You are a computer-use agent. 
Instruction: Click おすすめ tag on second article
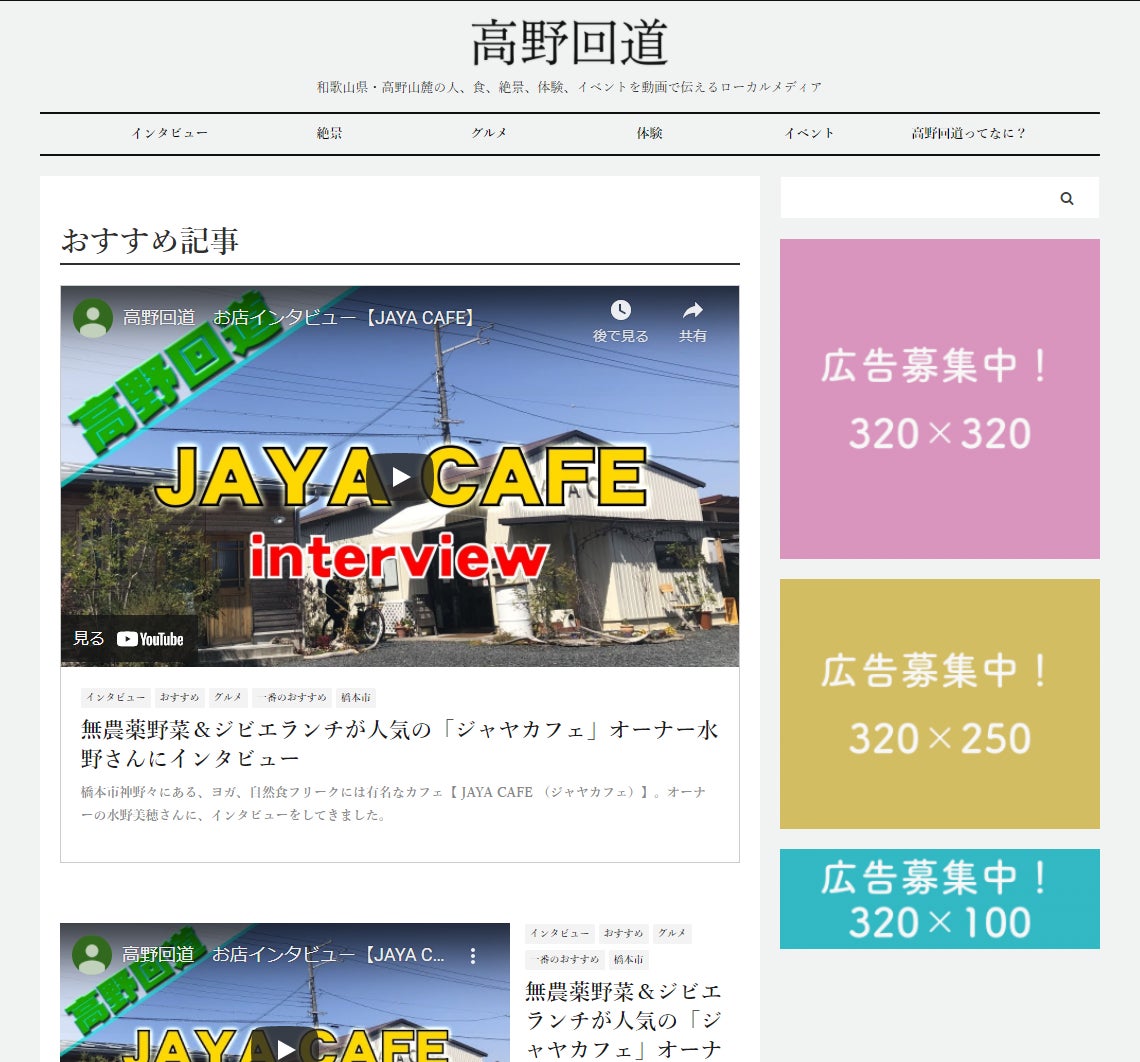[x=624, y=933]
